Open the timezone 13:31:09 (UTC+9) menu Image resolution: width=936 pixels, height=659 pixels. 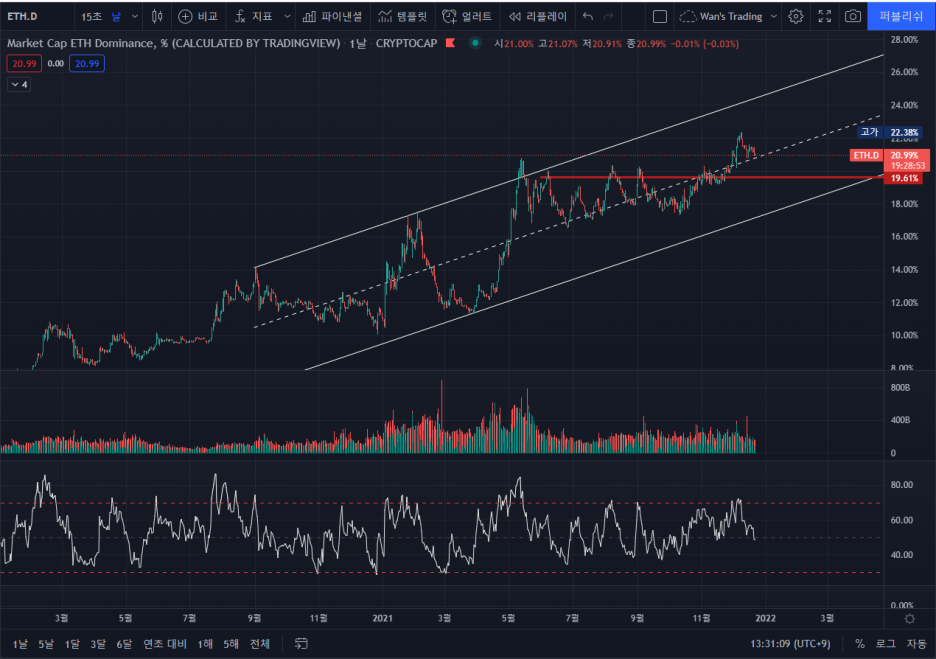point(790,644)
